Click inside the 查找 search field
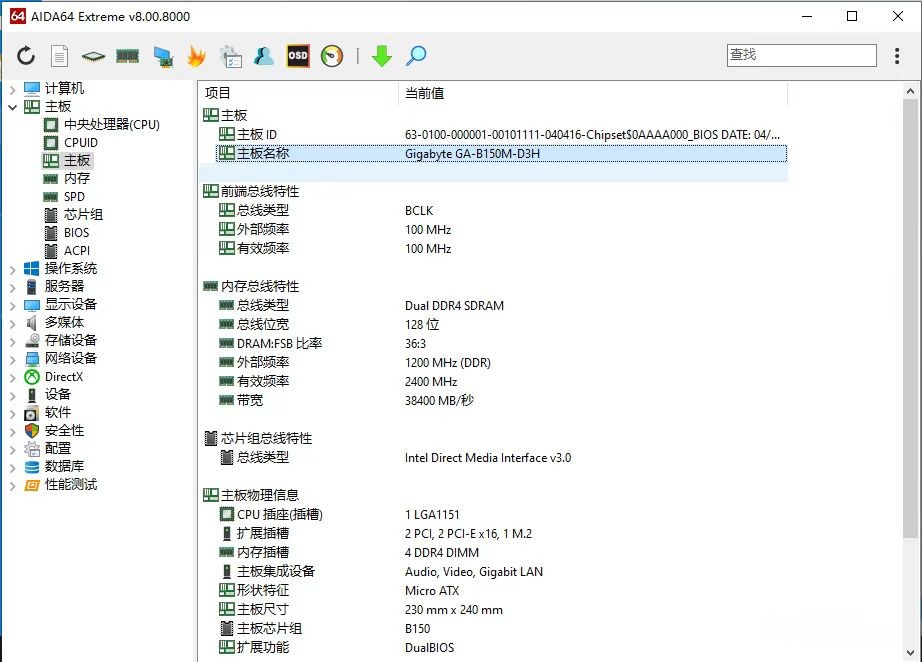The height and width of the screenshot is (662, 922). point(800,55)
